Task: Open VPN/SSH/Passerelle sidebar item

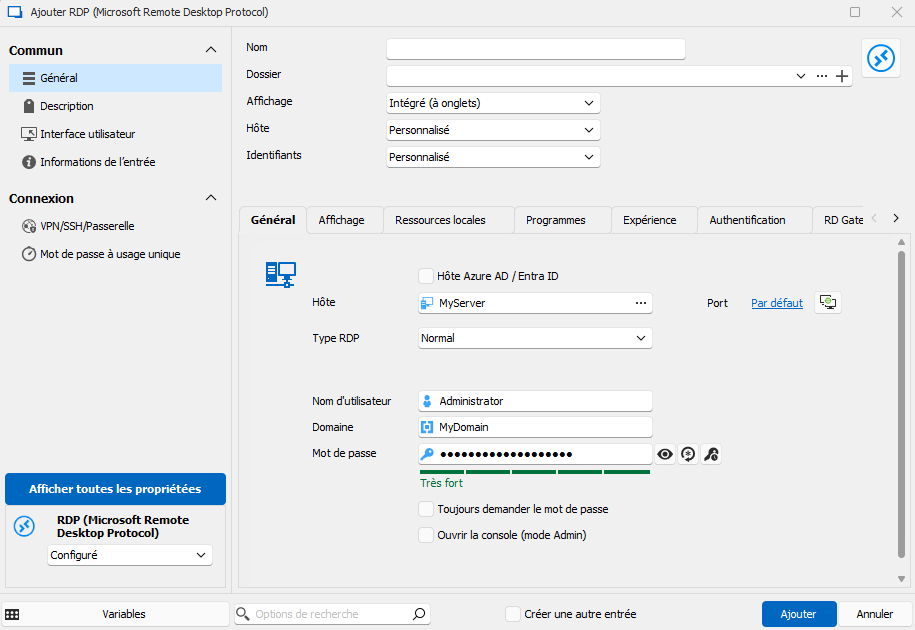Action: (x=116, y=226)
